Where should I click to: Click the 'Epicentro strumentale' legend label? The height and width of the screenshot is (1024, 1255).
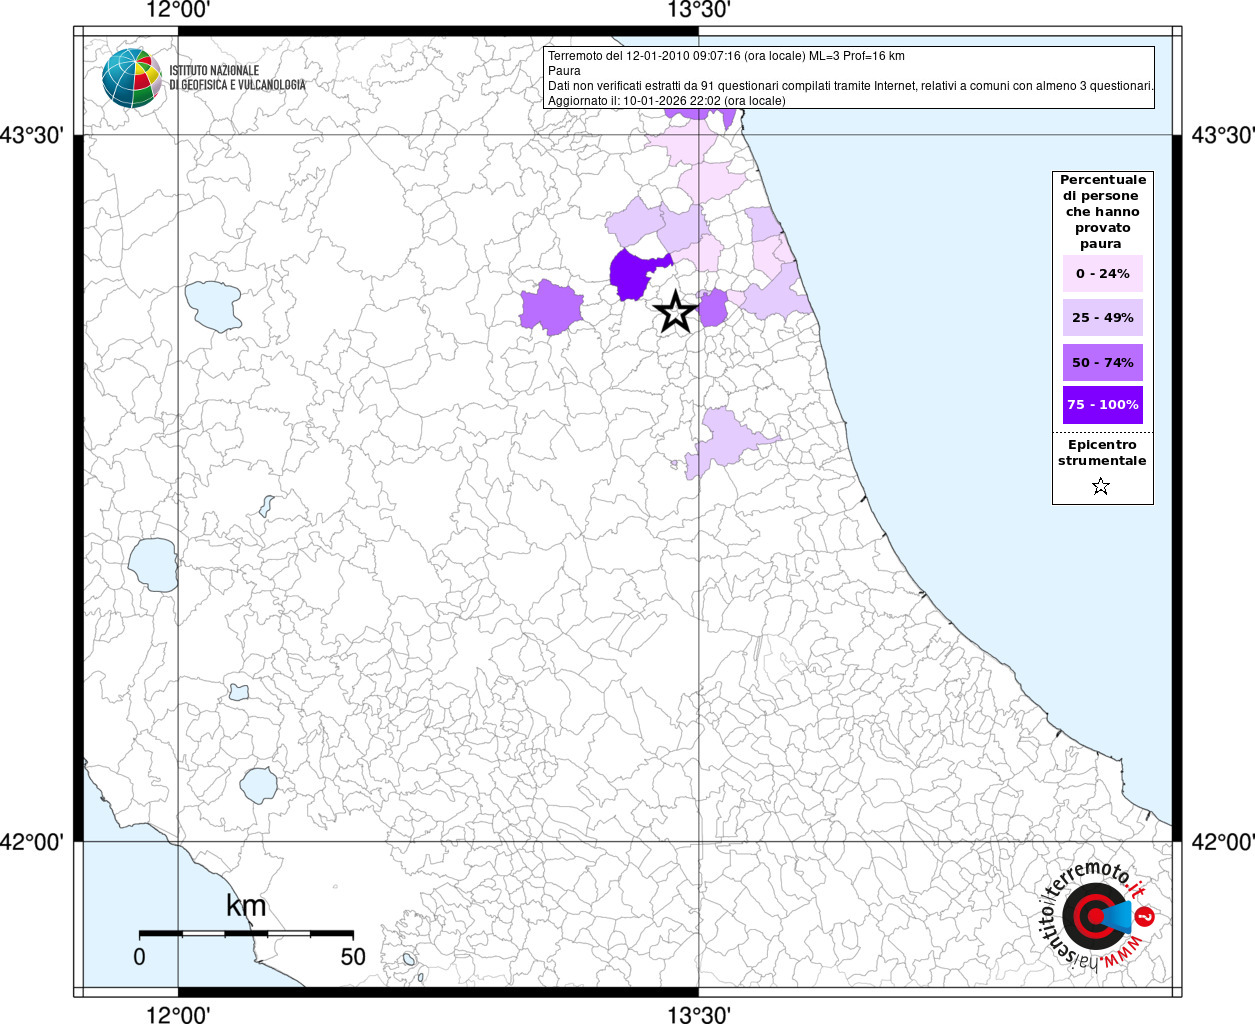[1102, 453]
